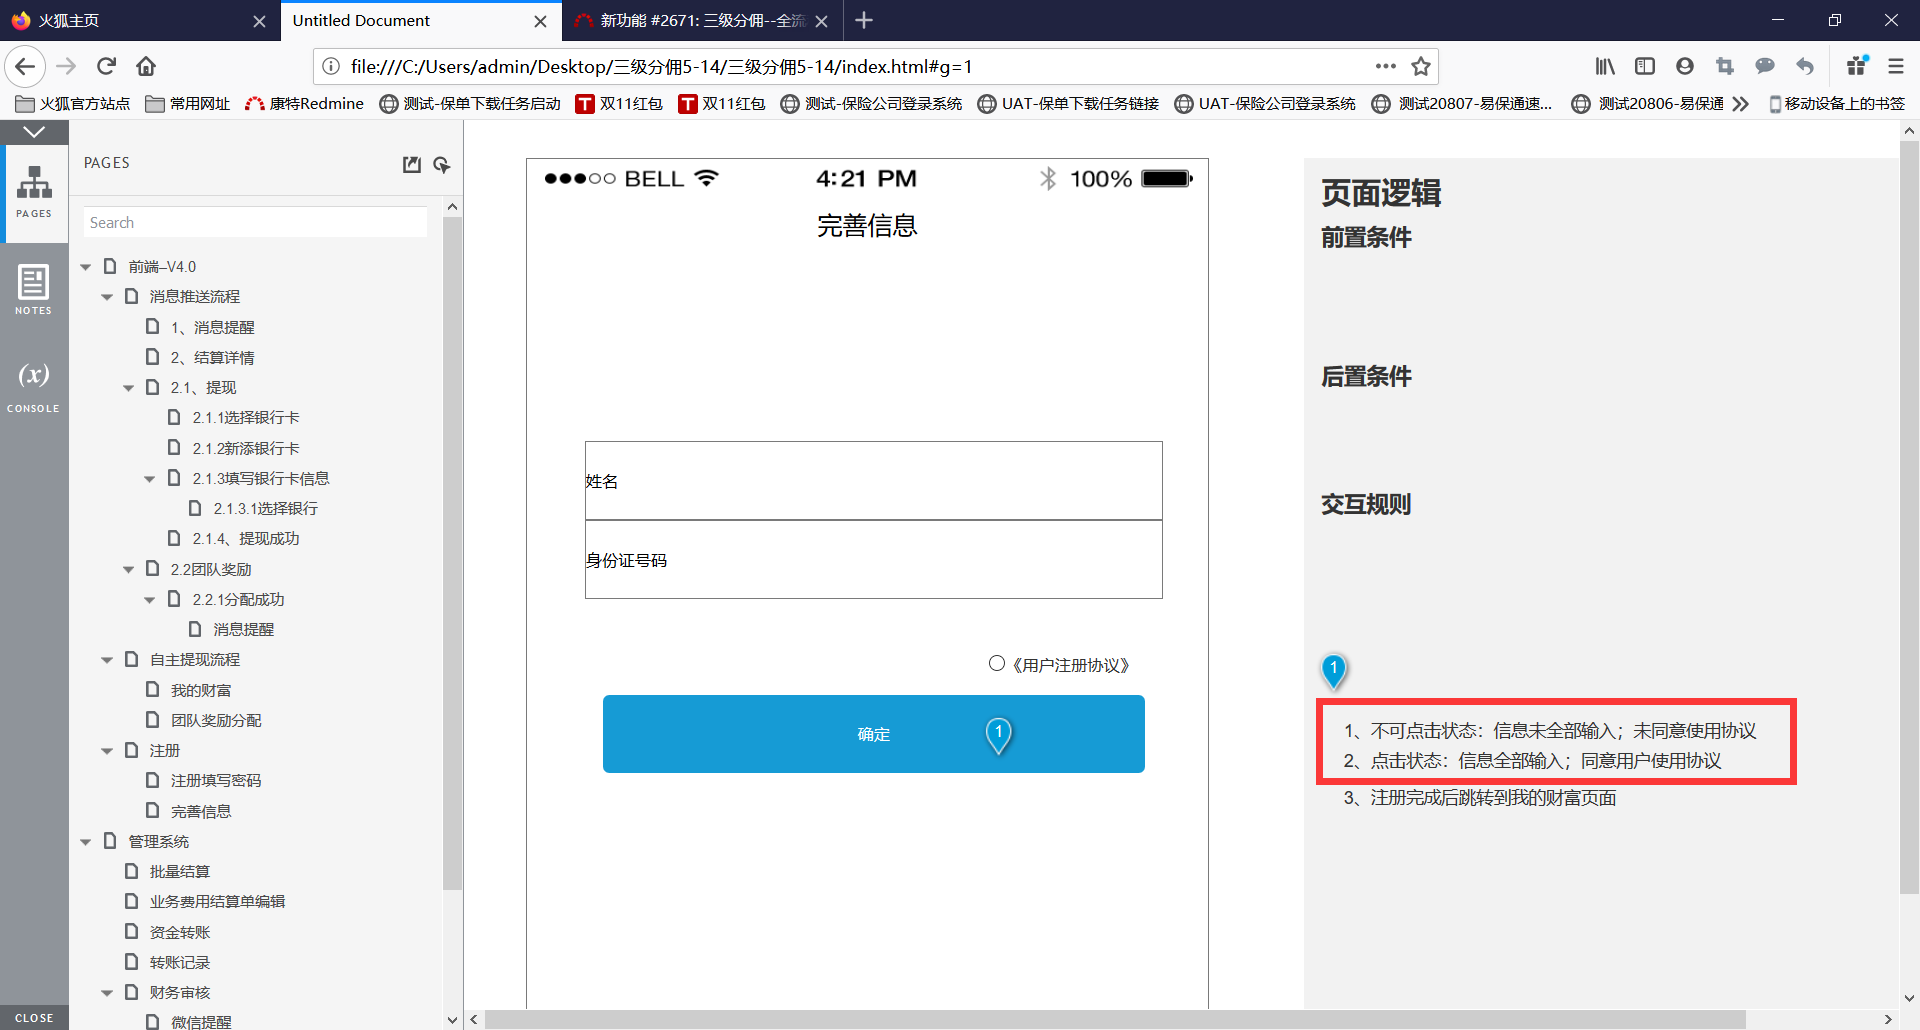Open the Firefox library
This screenshot has width=1920, height=1030.
(1605, 67)
